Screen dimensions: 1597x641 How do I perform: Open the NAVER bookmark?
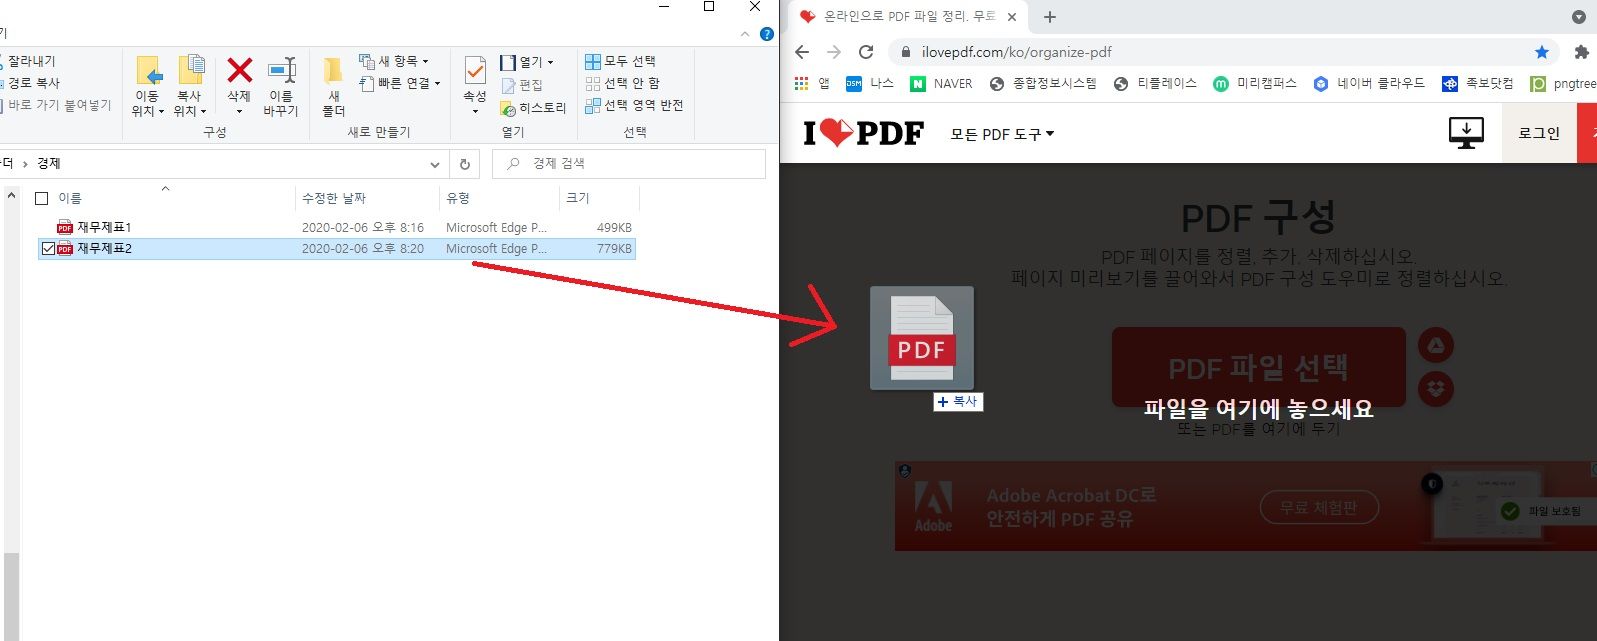(941, 84)
